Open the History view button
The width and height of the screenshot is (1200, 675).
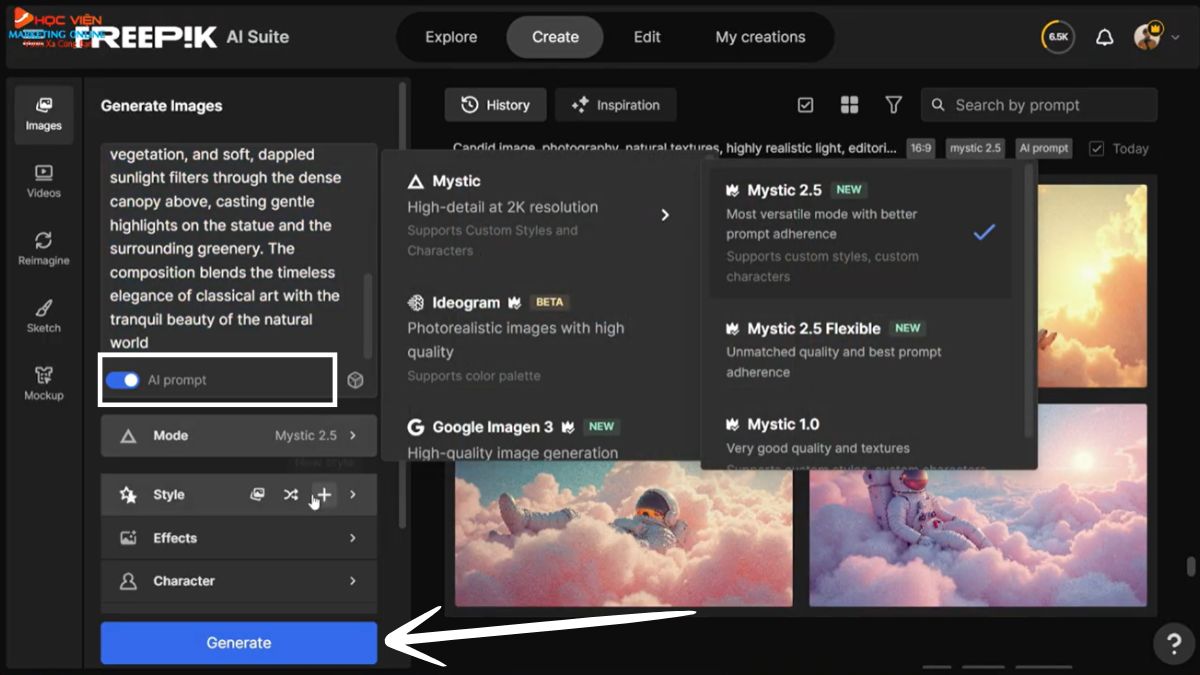[x=496, y=105]
